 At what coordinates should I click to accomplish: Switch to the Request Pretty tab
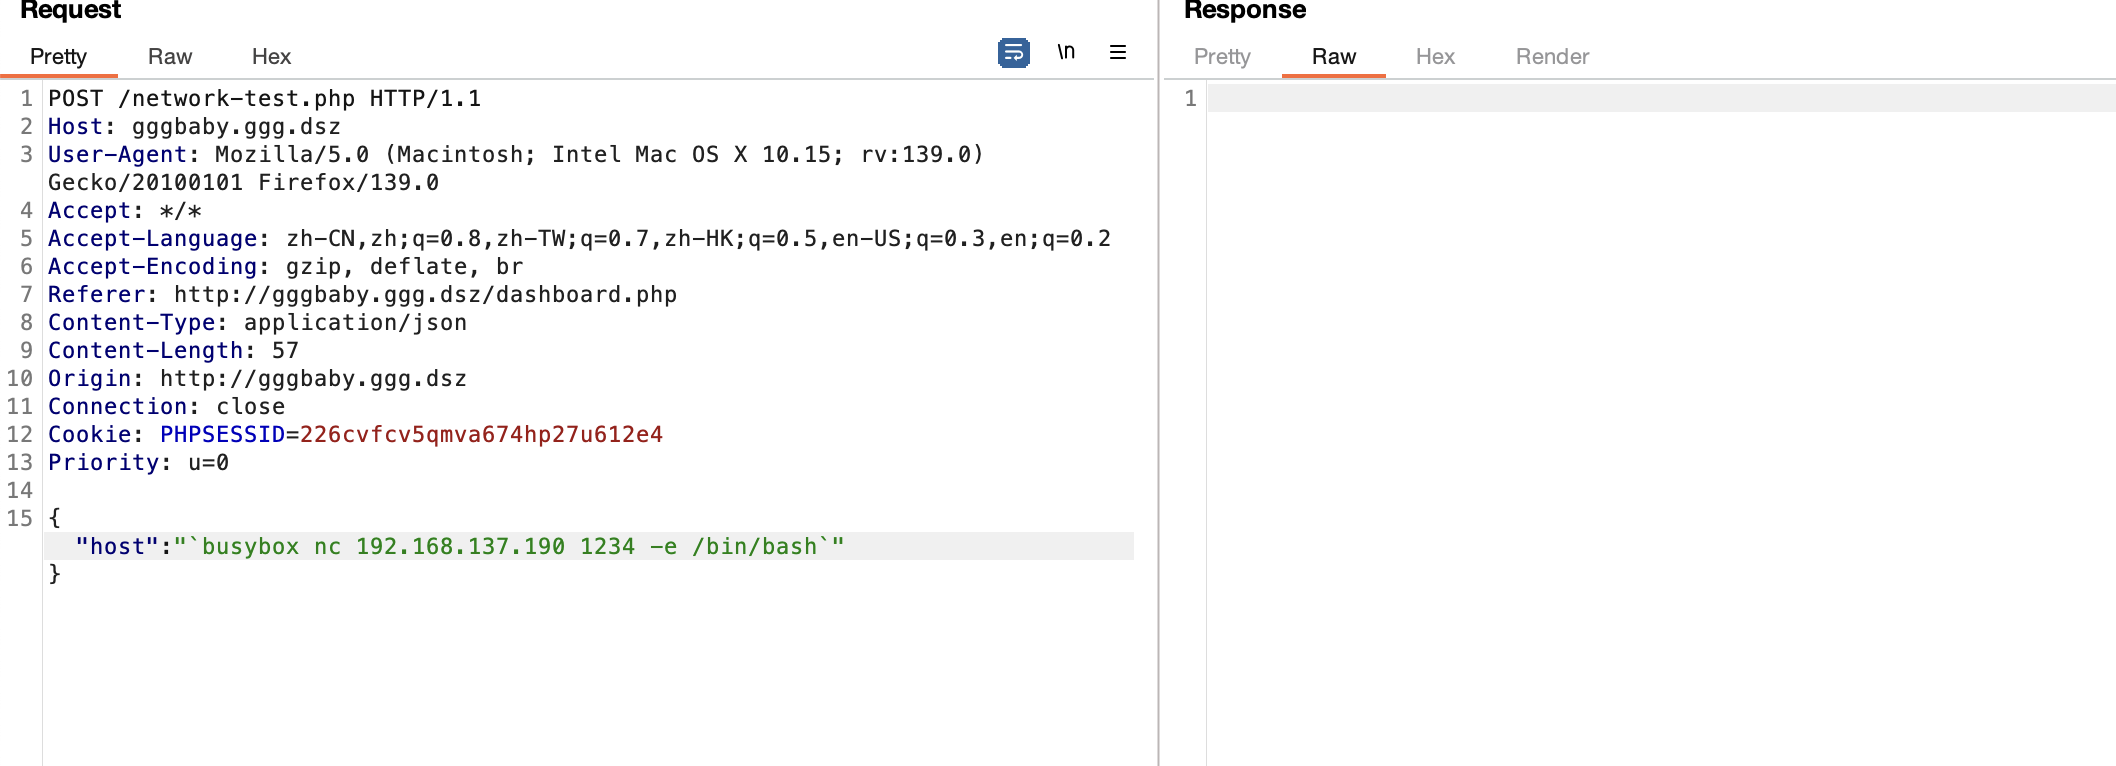pyautogui.click(x=58, y=56)
